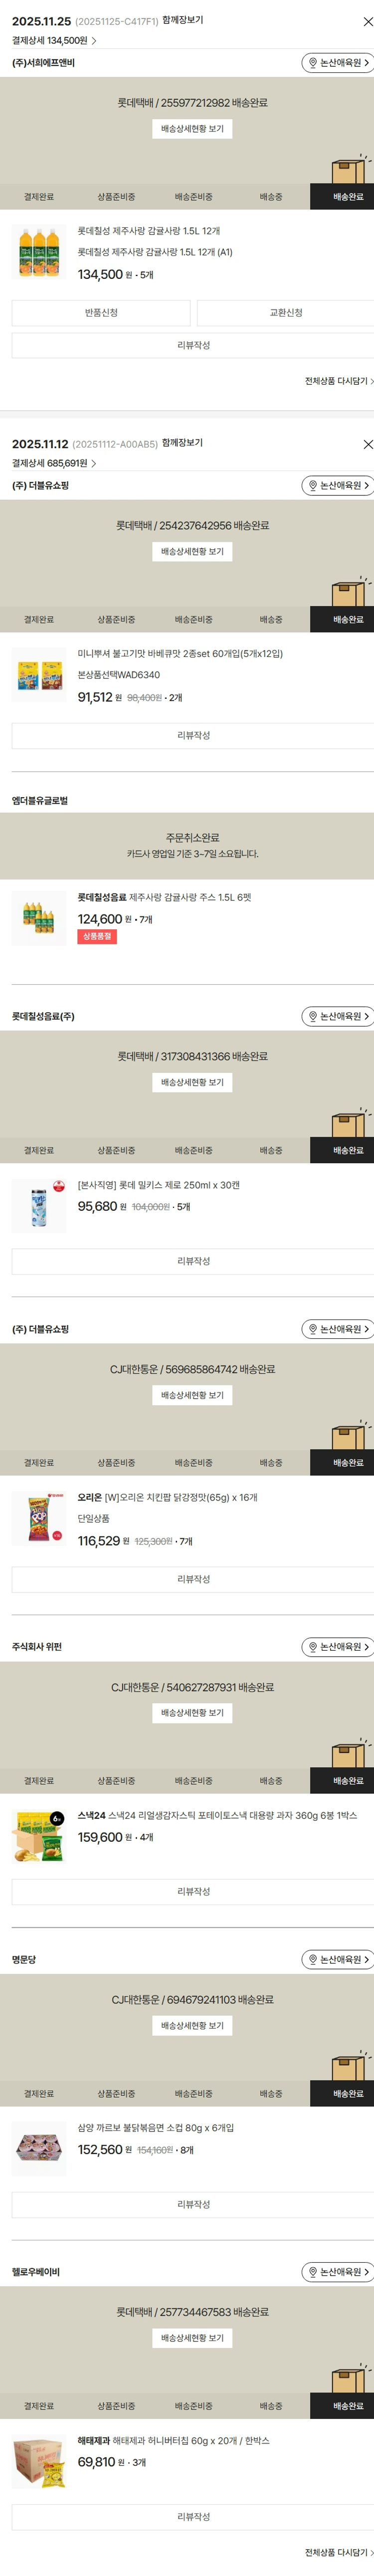The image size is (374, 2576).
Task: Open the 미니뿌셔 불고기맛 product thumbnail
Action: pyautogui.click(x=39, y=675)
